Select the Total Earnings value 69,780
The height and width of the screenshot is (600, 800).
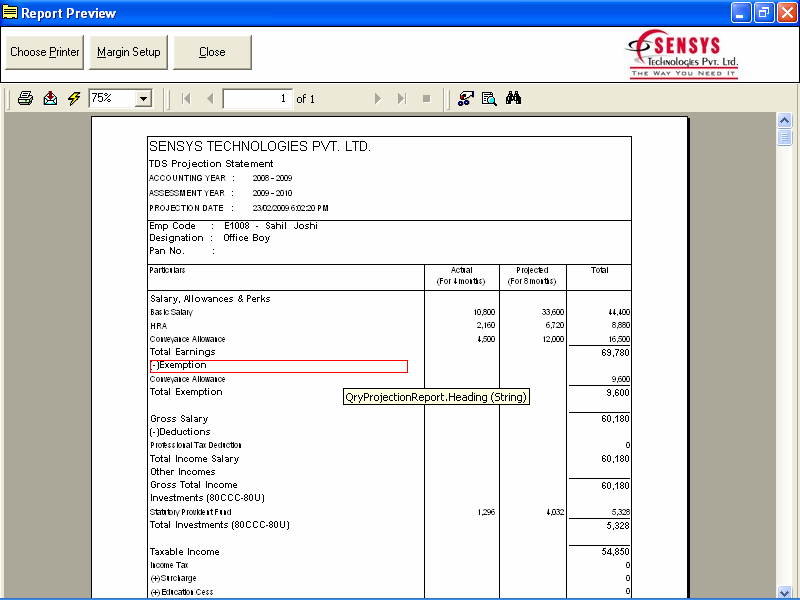click(x=615, y=353)
